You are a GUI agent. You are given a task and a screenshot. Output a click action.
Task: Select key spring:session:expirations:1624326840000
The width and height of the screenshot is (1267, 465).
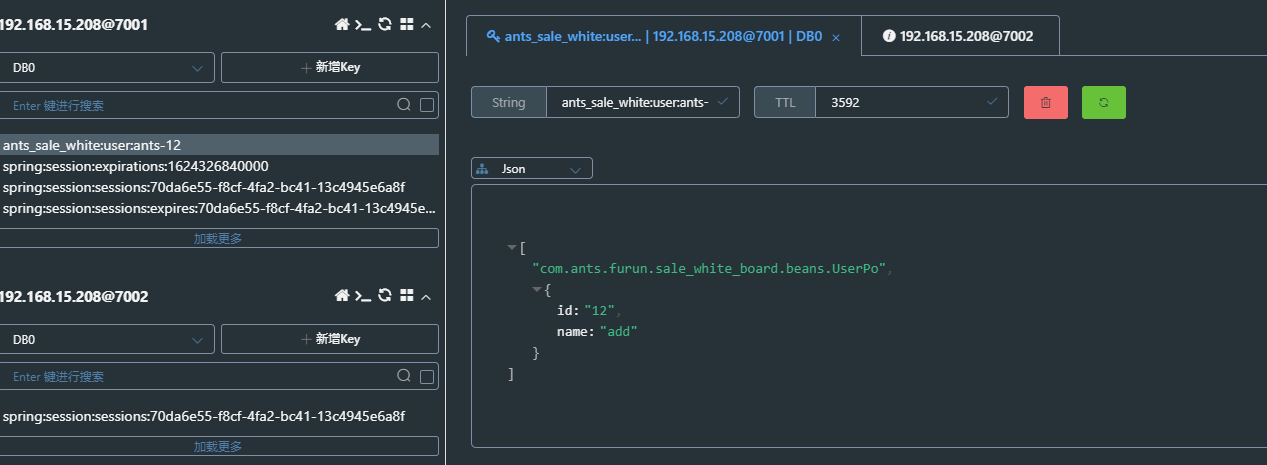coord(219,166)
